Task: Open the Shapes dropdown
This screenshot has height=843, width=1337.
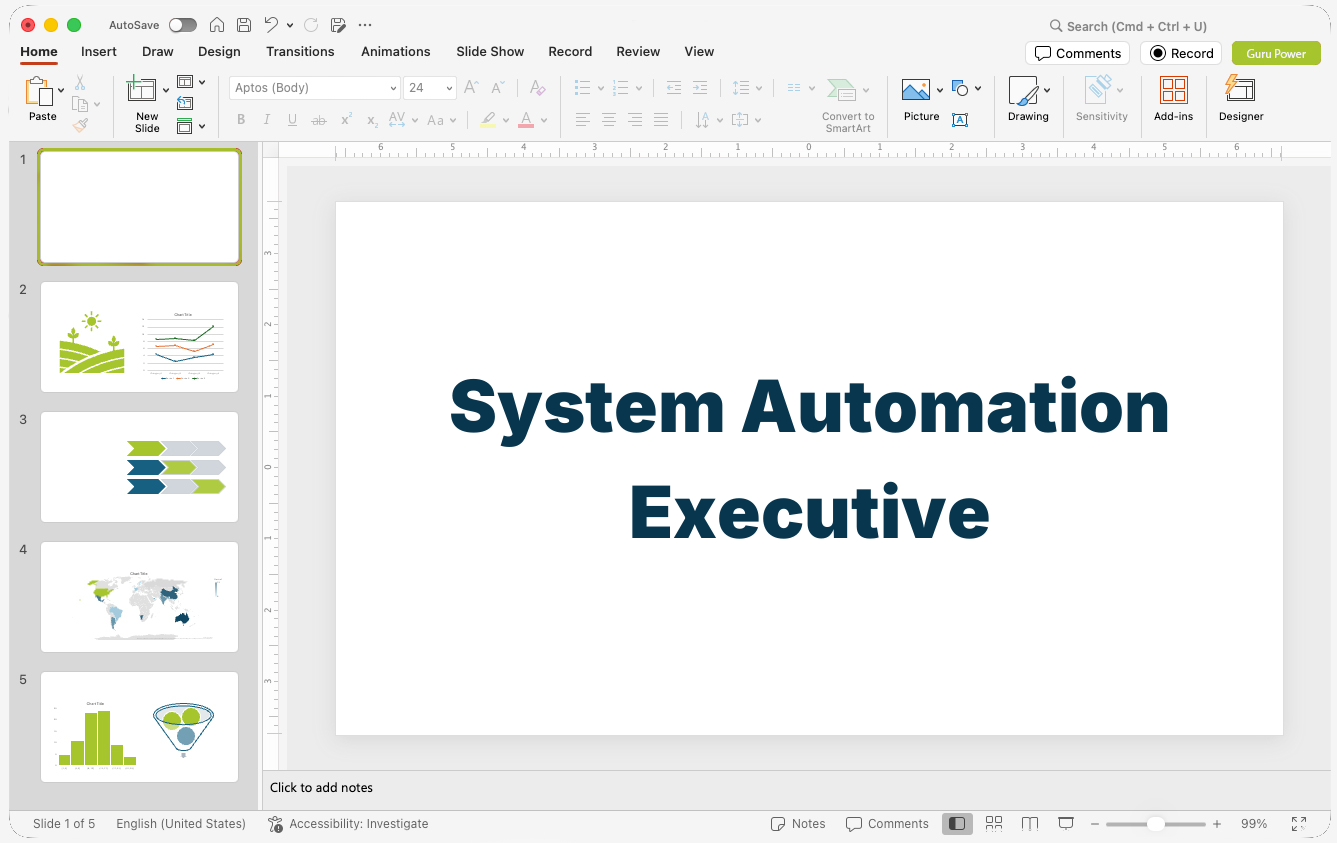Action: (x=966, y=88)
